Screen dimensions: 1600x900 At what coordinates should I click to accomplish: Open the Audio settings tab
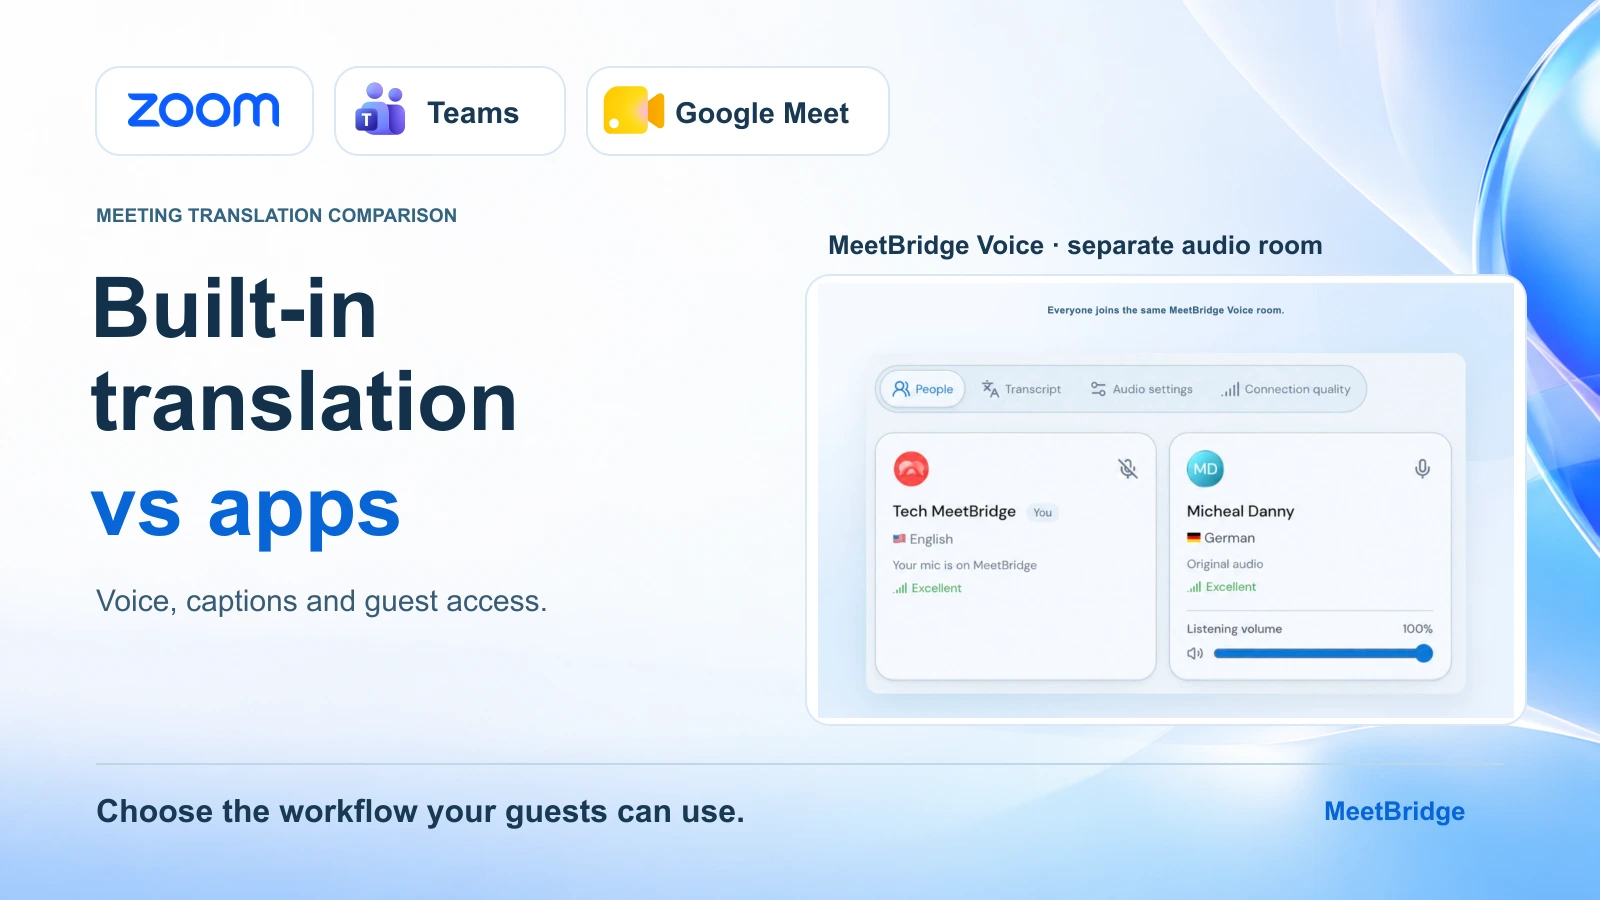(x=1141, y=389)
